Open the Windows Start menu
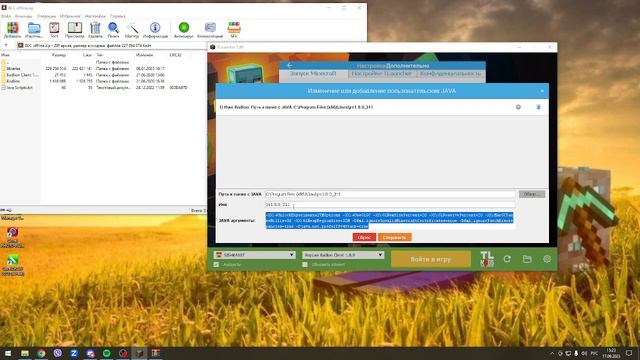 coord(8,353)
